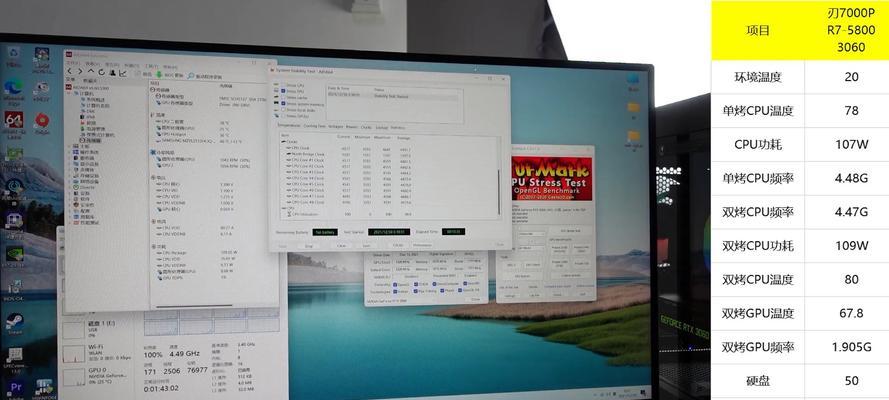Expand the 操作系统 tree node
The height and width of the screenshot is (400, 889).
[x=69, y=152]
